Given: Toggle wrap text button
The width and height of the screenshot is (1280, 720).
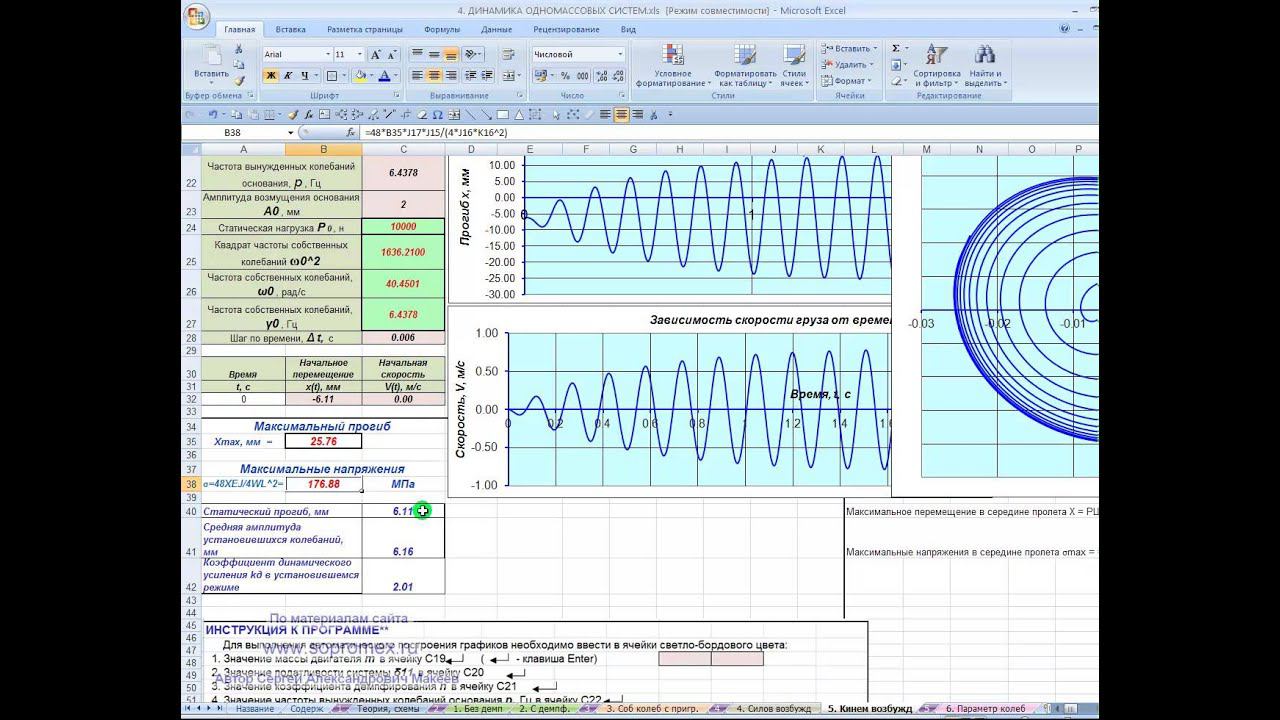Looking at the screenshot, I should (x=510, y=54).
